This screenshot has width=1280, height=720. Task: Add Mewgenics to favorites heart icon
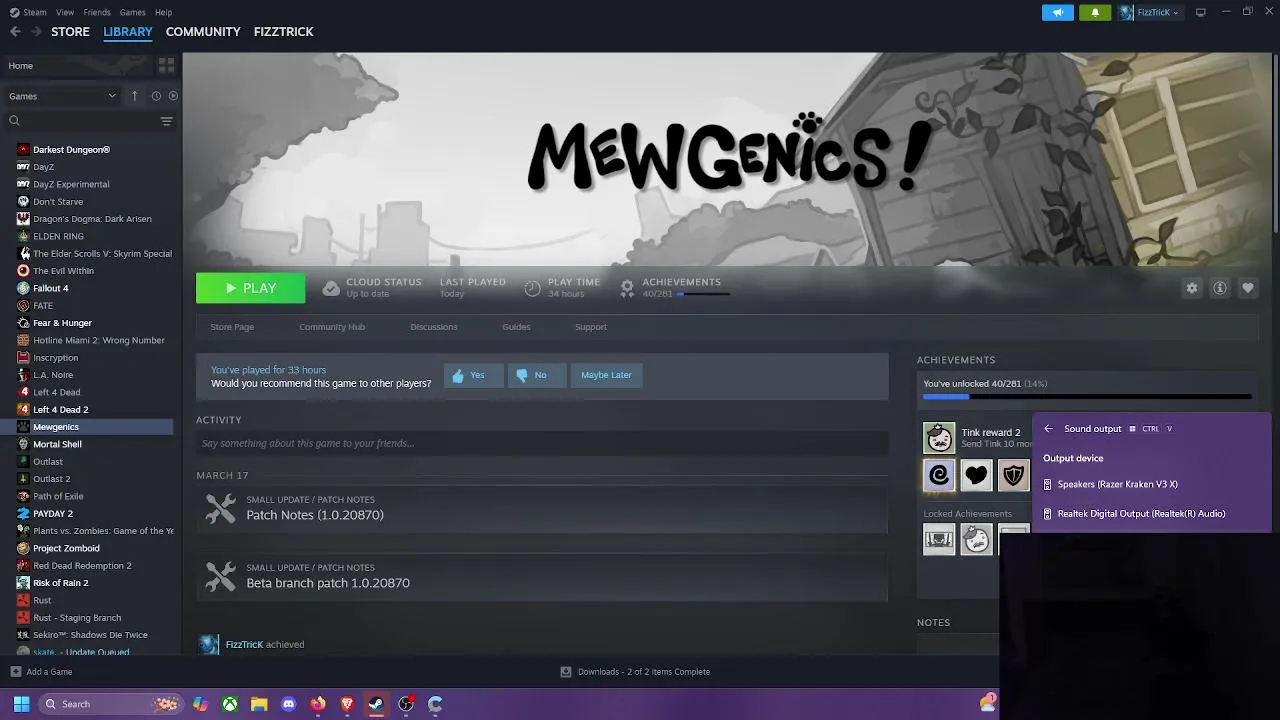click(1247, 288)
